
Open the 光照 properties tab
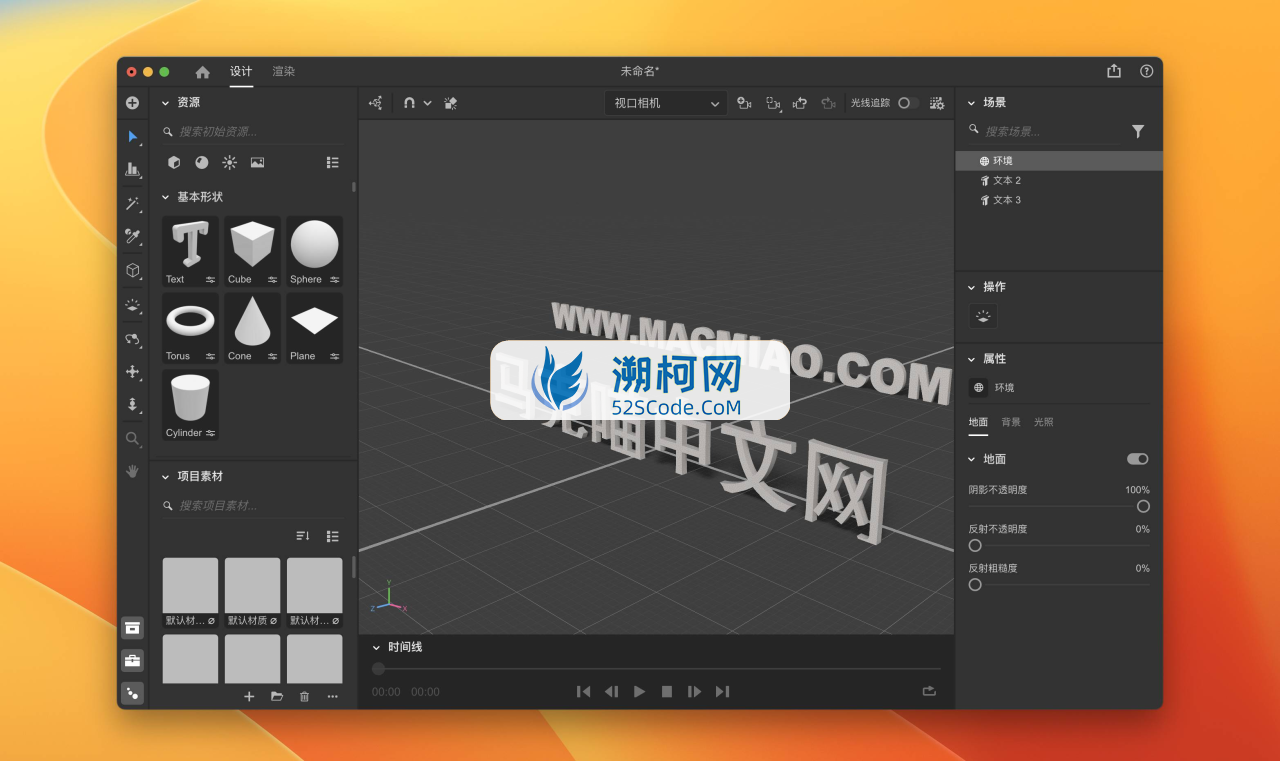click(x=1044, y=422)
